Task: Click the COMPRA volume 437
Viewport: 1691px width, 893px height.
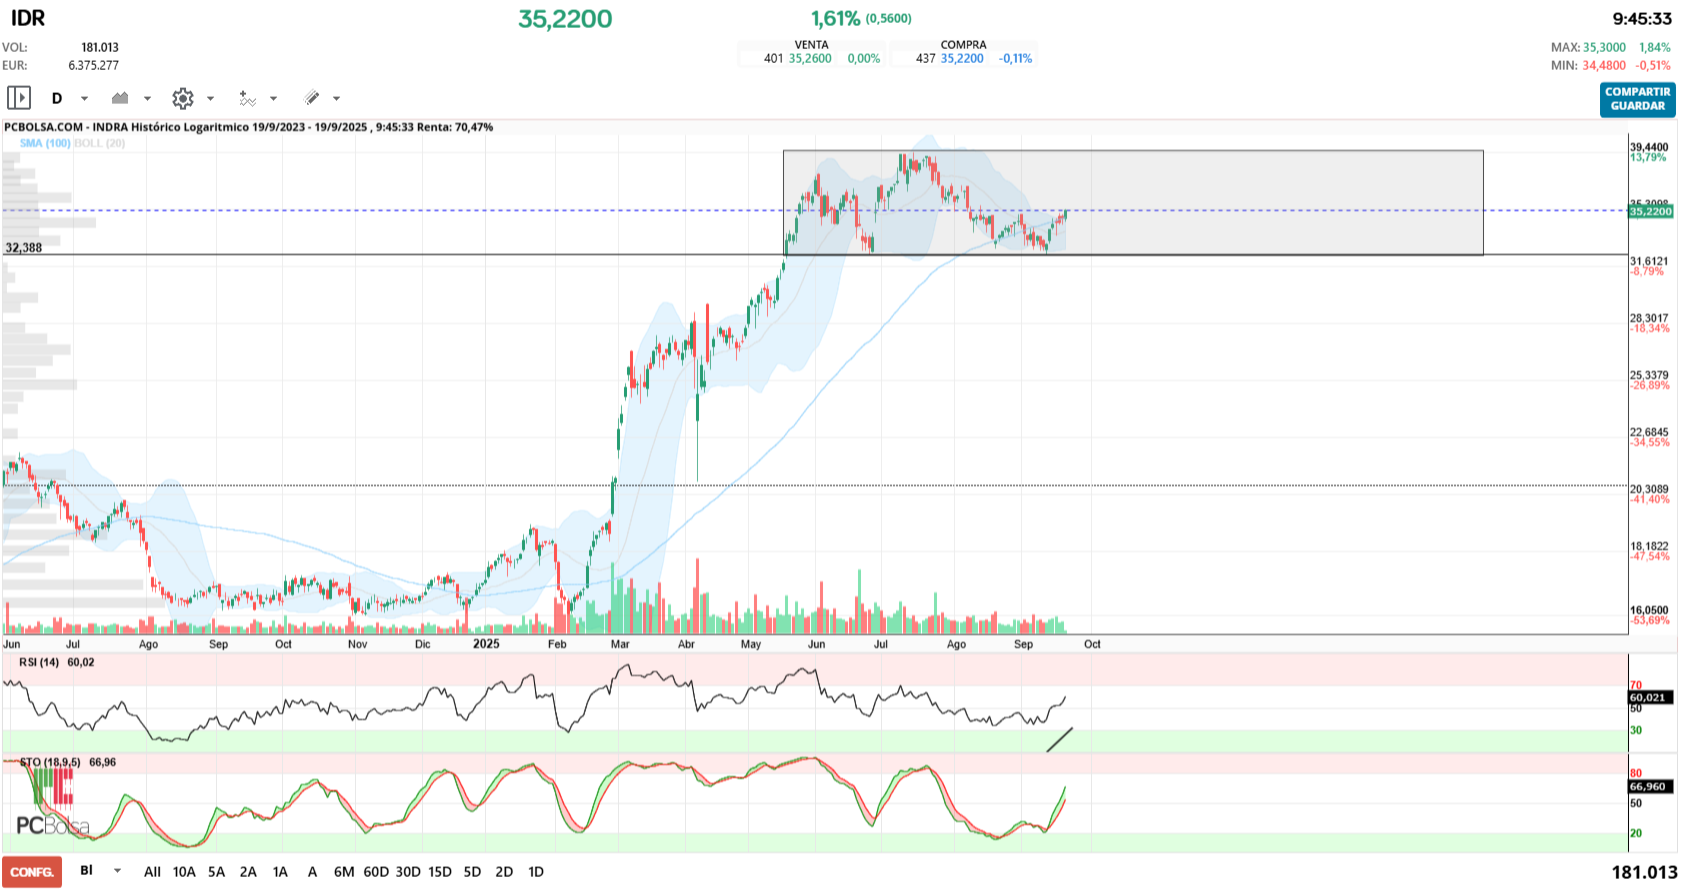Action: click(x=926, y=59)
